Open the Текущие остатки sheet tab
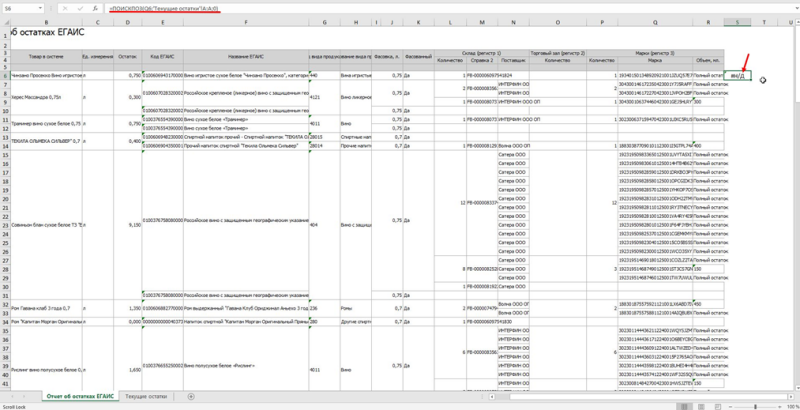This screenshot has width=800, height=410. point(140,396)
